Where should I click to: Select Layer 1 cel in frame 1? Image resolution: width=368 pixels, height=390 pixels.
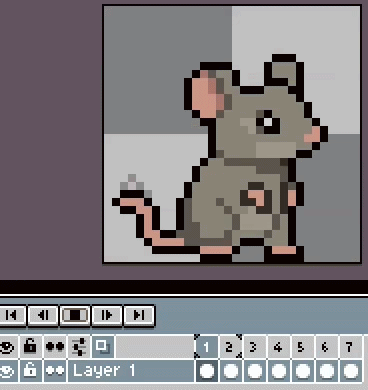tap(206, 371)
